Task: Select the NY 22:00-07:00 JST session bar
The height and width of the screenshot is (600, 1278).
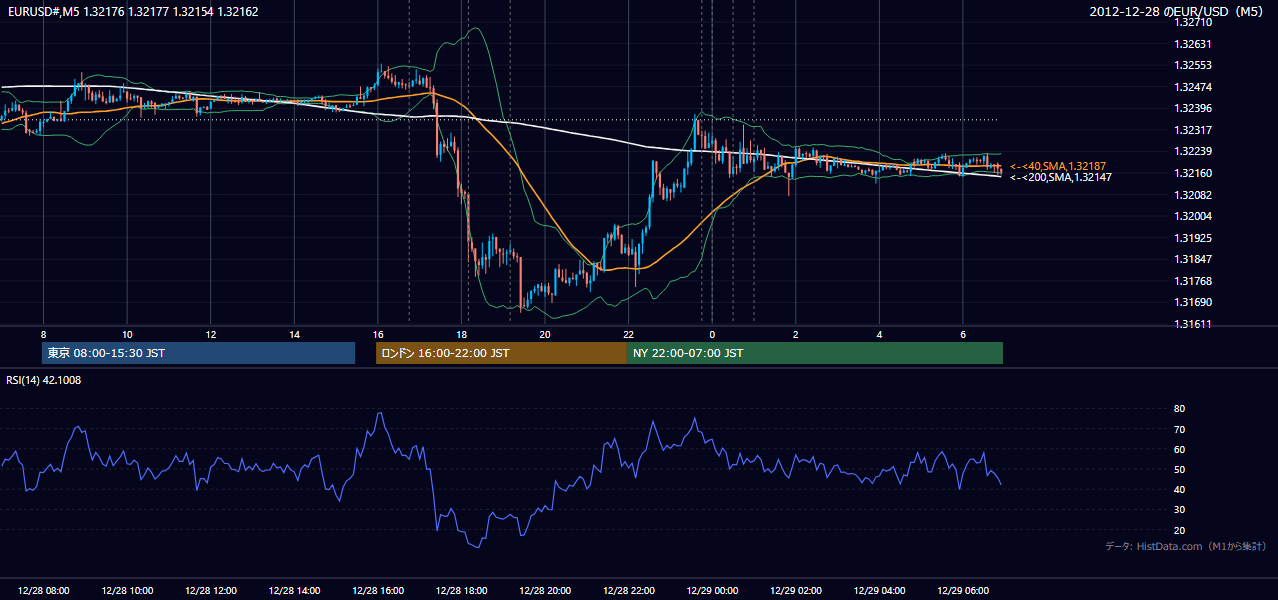Action: pyautogui.click(x=815, y=353)
